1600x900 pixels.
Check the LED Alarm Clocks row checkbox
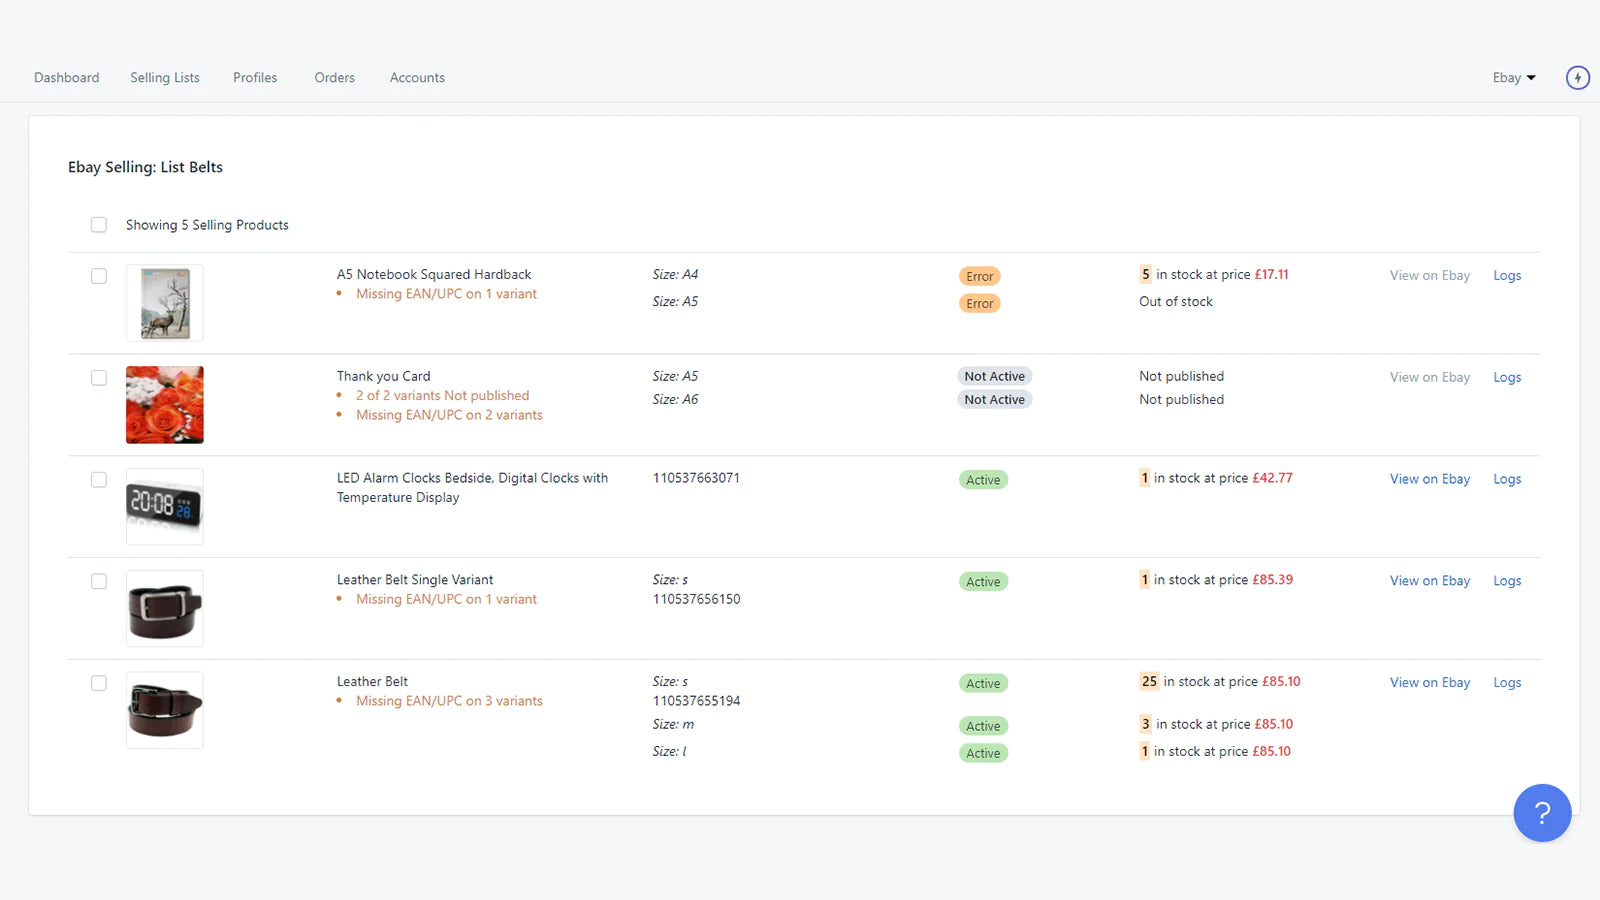click(99, 480)
